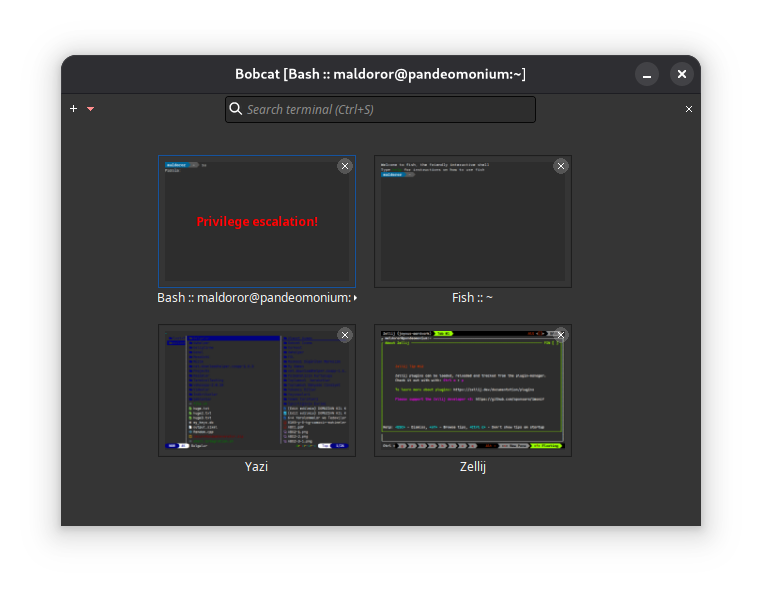Open the red dropdown arrow beside the plus icon
The image size is (762, 593).
[x=90, y=109]
